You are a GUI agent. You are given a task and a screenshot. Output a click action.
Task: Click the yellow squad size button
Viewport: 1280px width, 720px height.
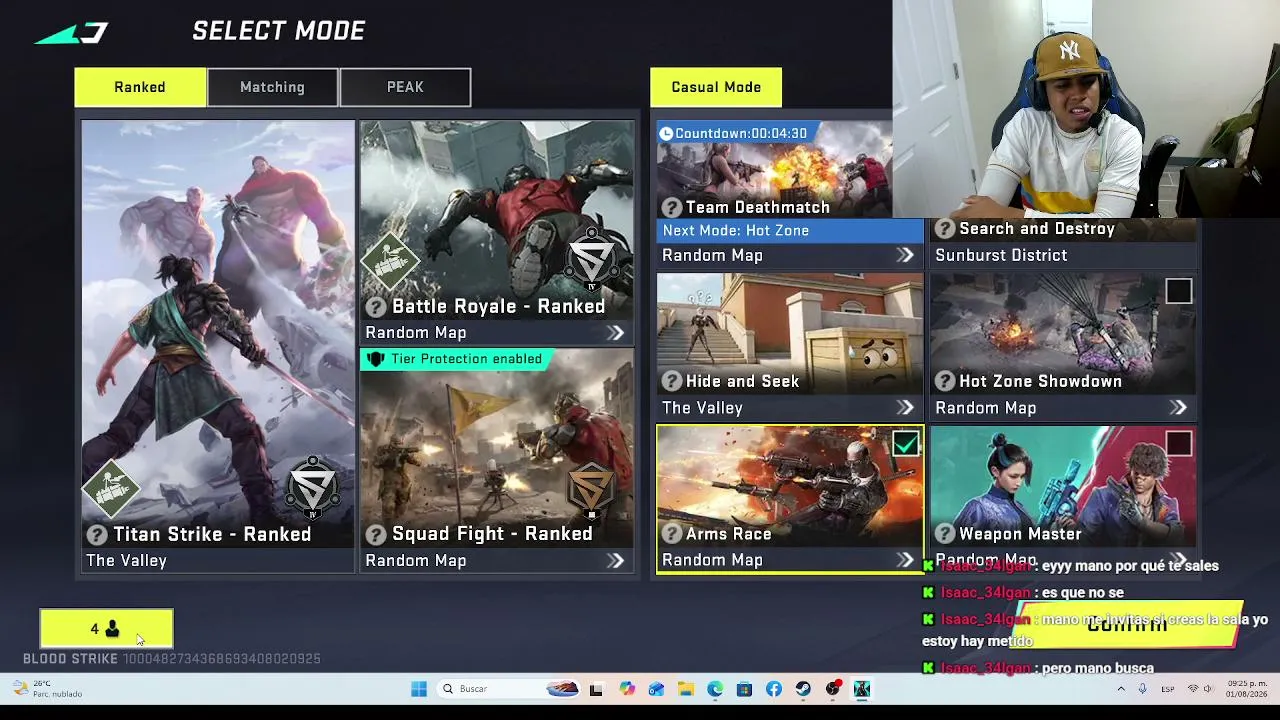coord(106,629)
